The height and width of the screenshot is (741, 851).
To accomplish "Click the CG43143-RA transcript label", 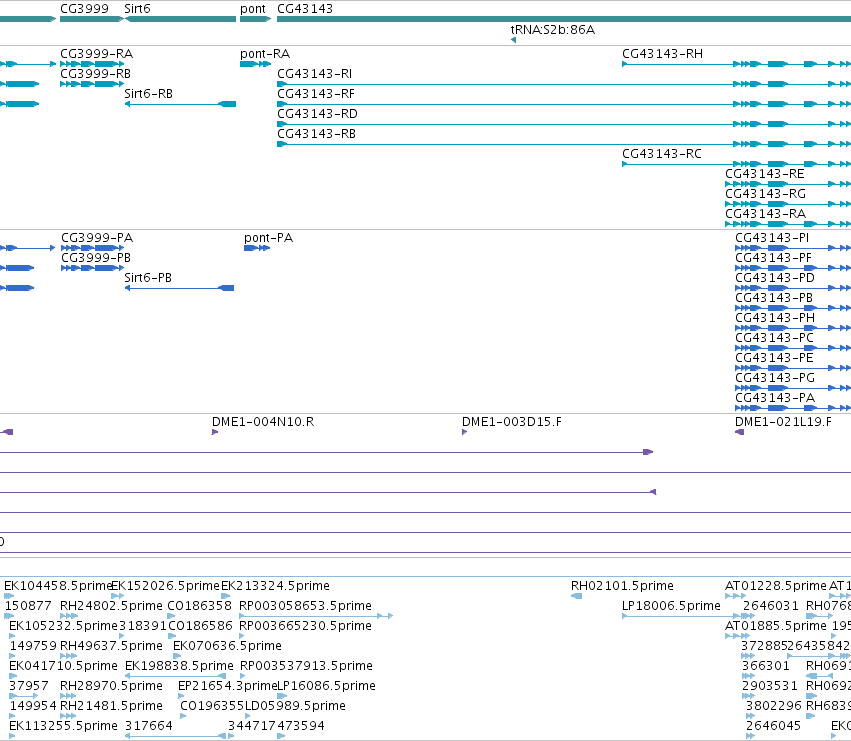I will tap(765, 214).
